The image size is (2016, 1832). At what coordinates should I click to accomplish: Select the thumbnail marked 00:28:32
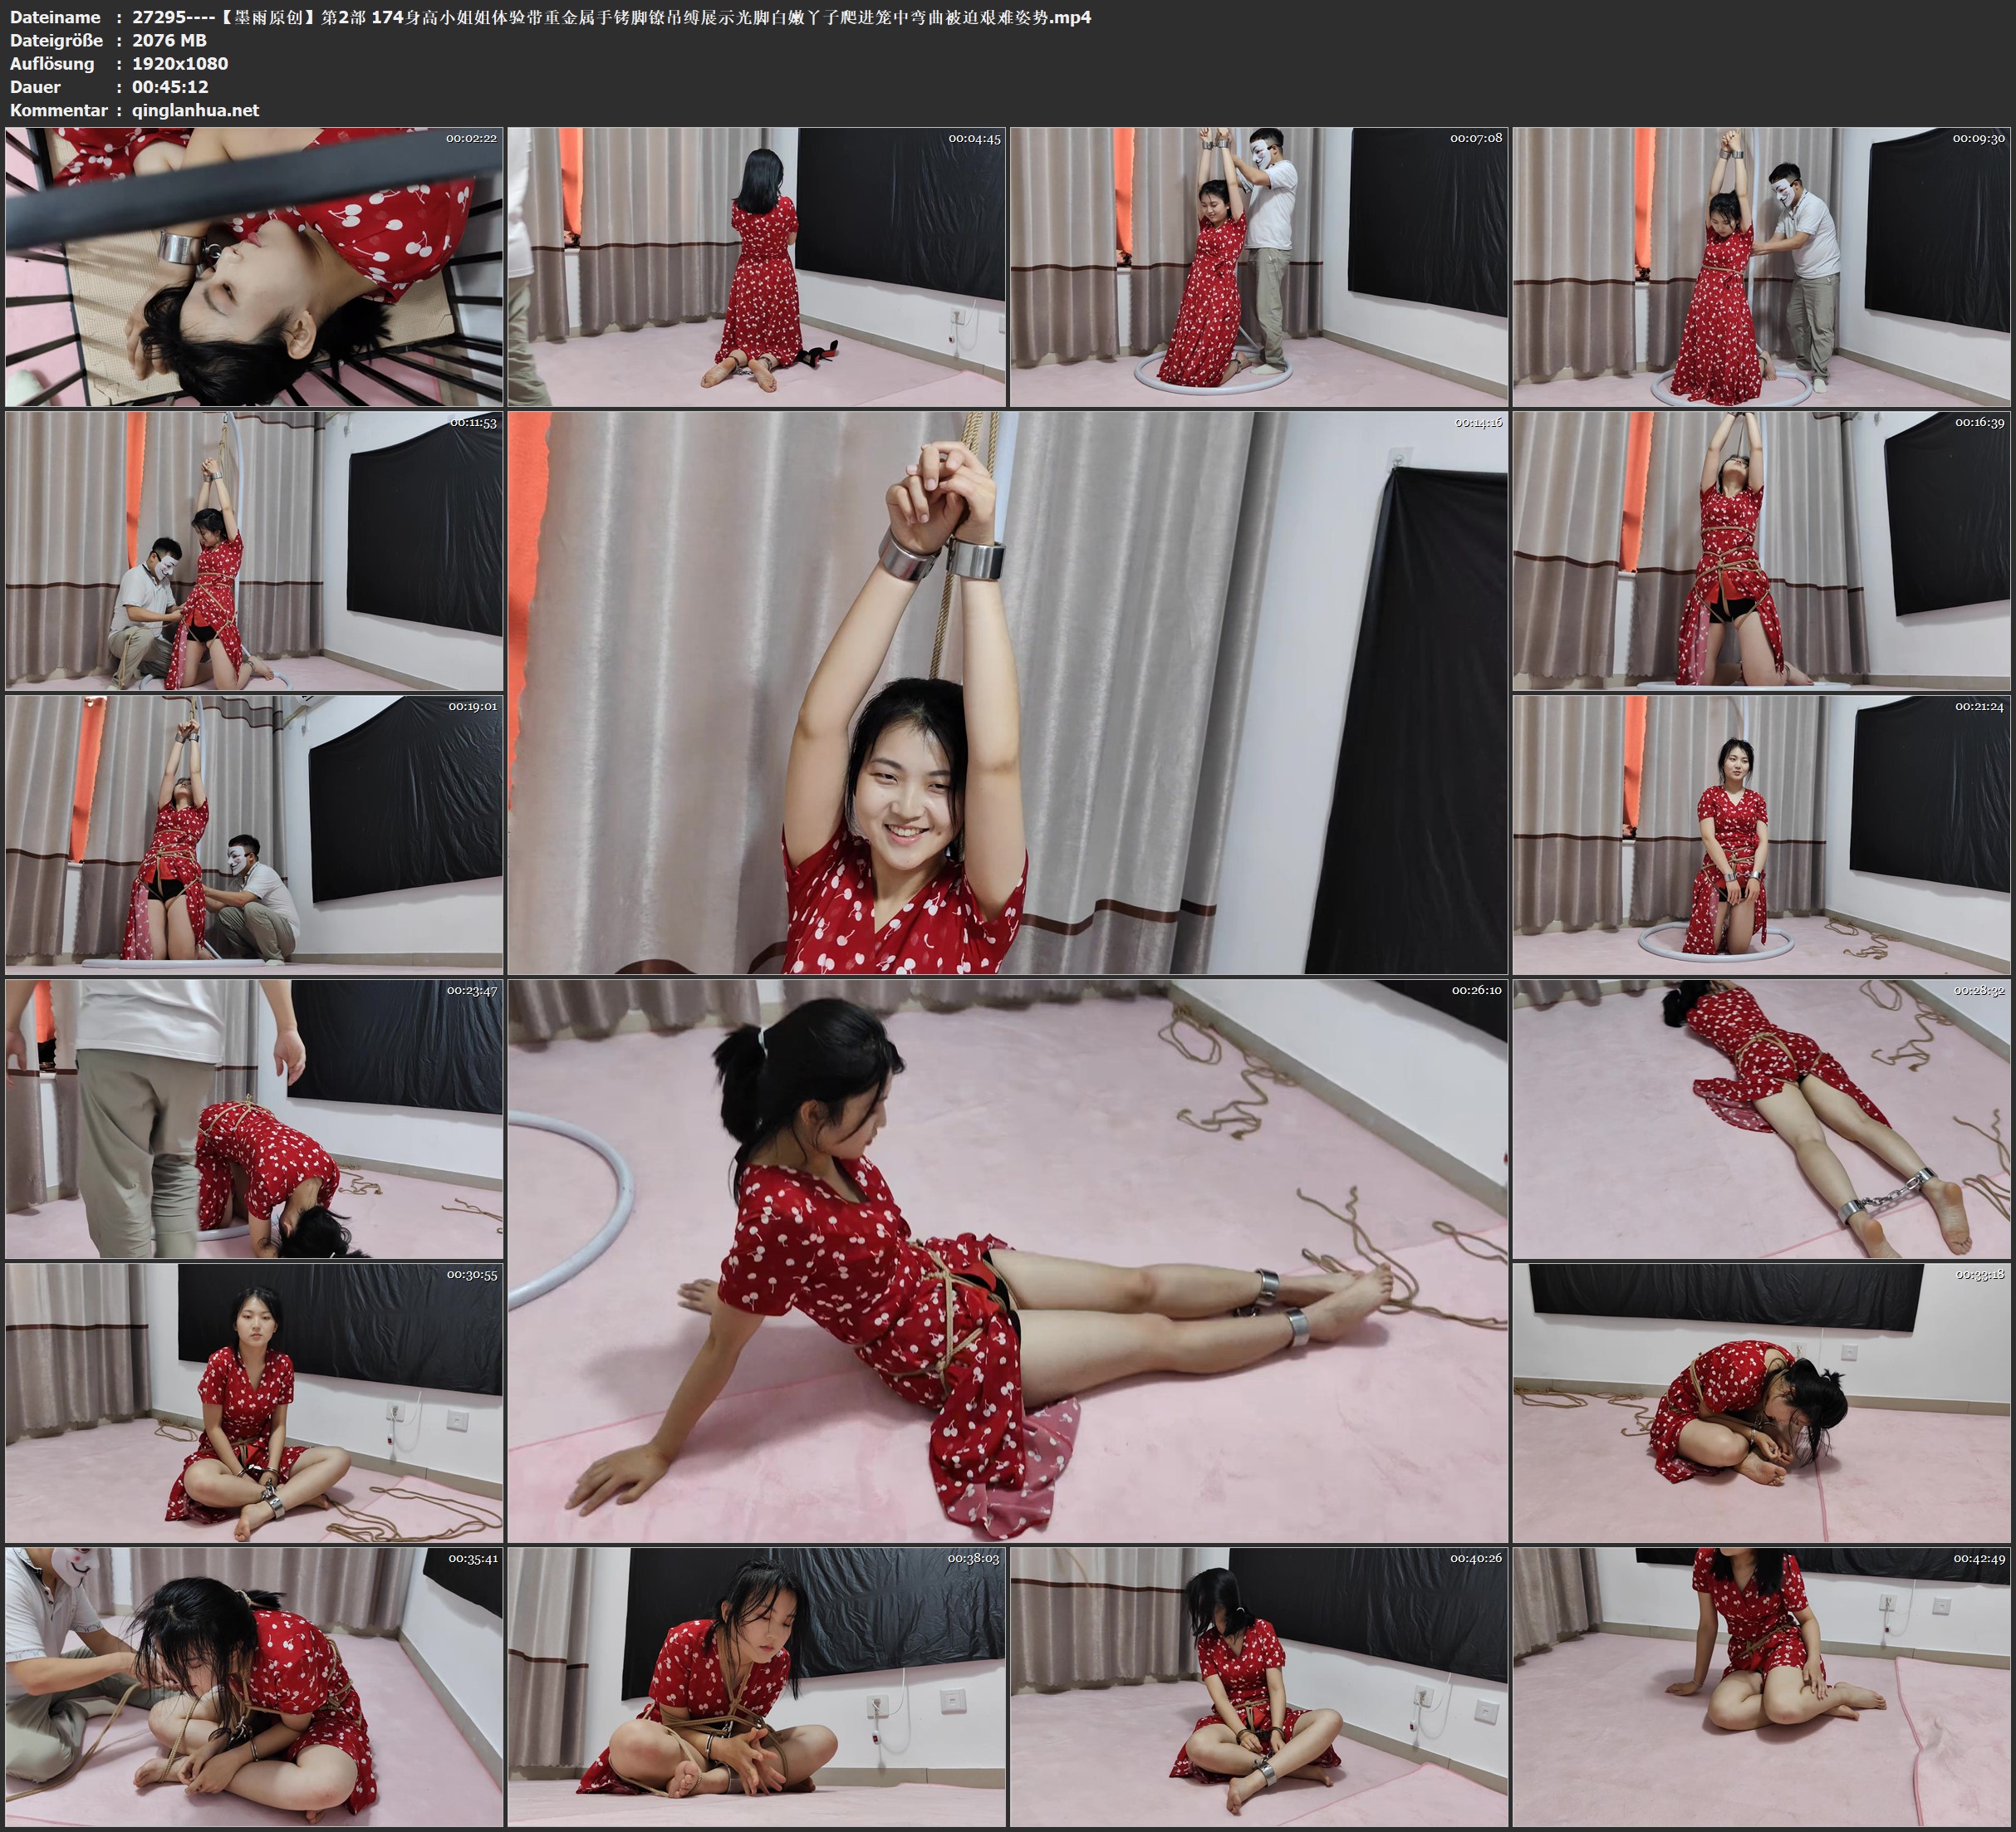tap(1761, 1119)
